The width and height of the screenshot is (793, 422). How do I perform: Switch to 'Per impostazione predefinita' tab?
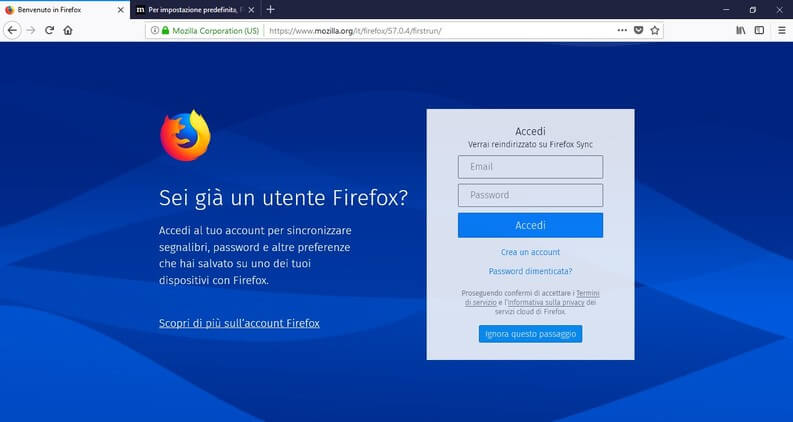[196, 10]
